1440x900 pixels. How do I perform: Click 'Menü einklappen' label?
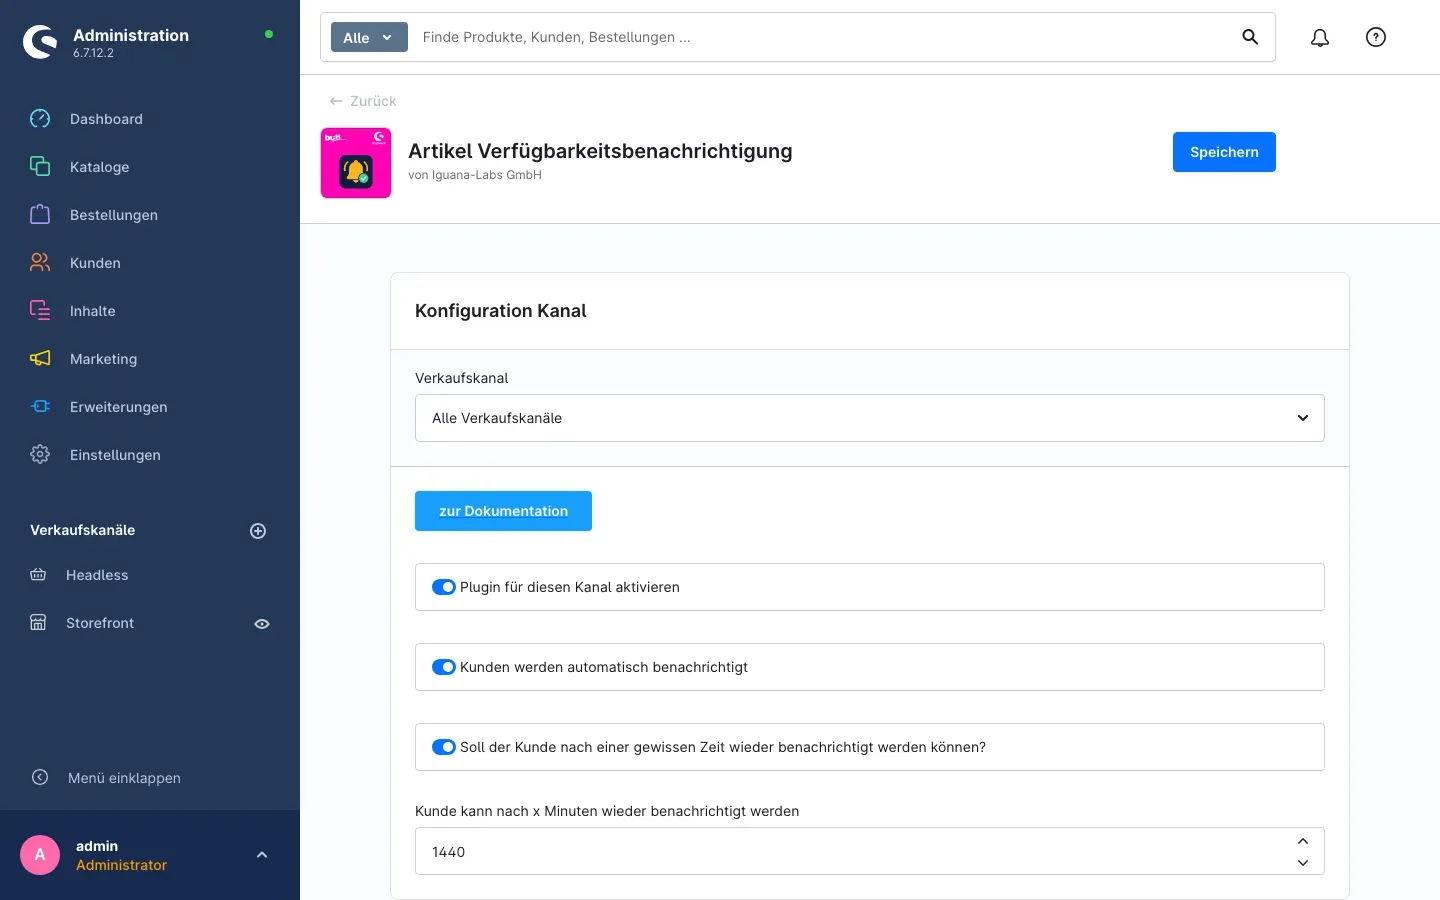click(x=124, y=778)
